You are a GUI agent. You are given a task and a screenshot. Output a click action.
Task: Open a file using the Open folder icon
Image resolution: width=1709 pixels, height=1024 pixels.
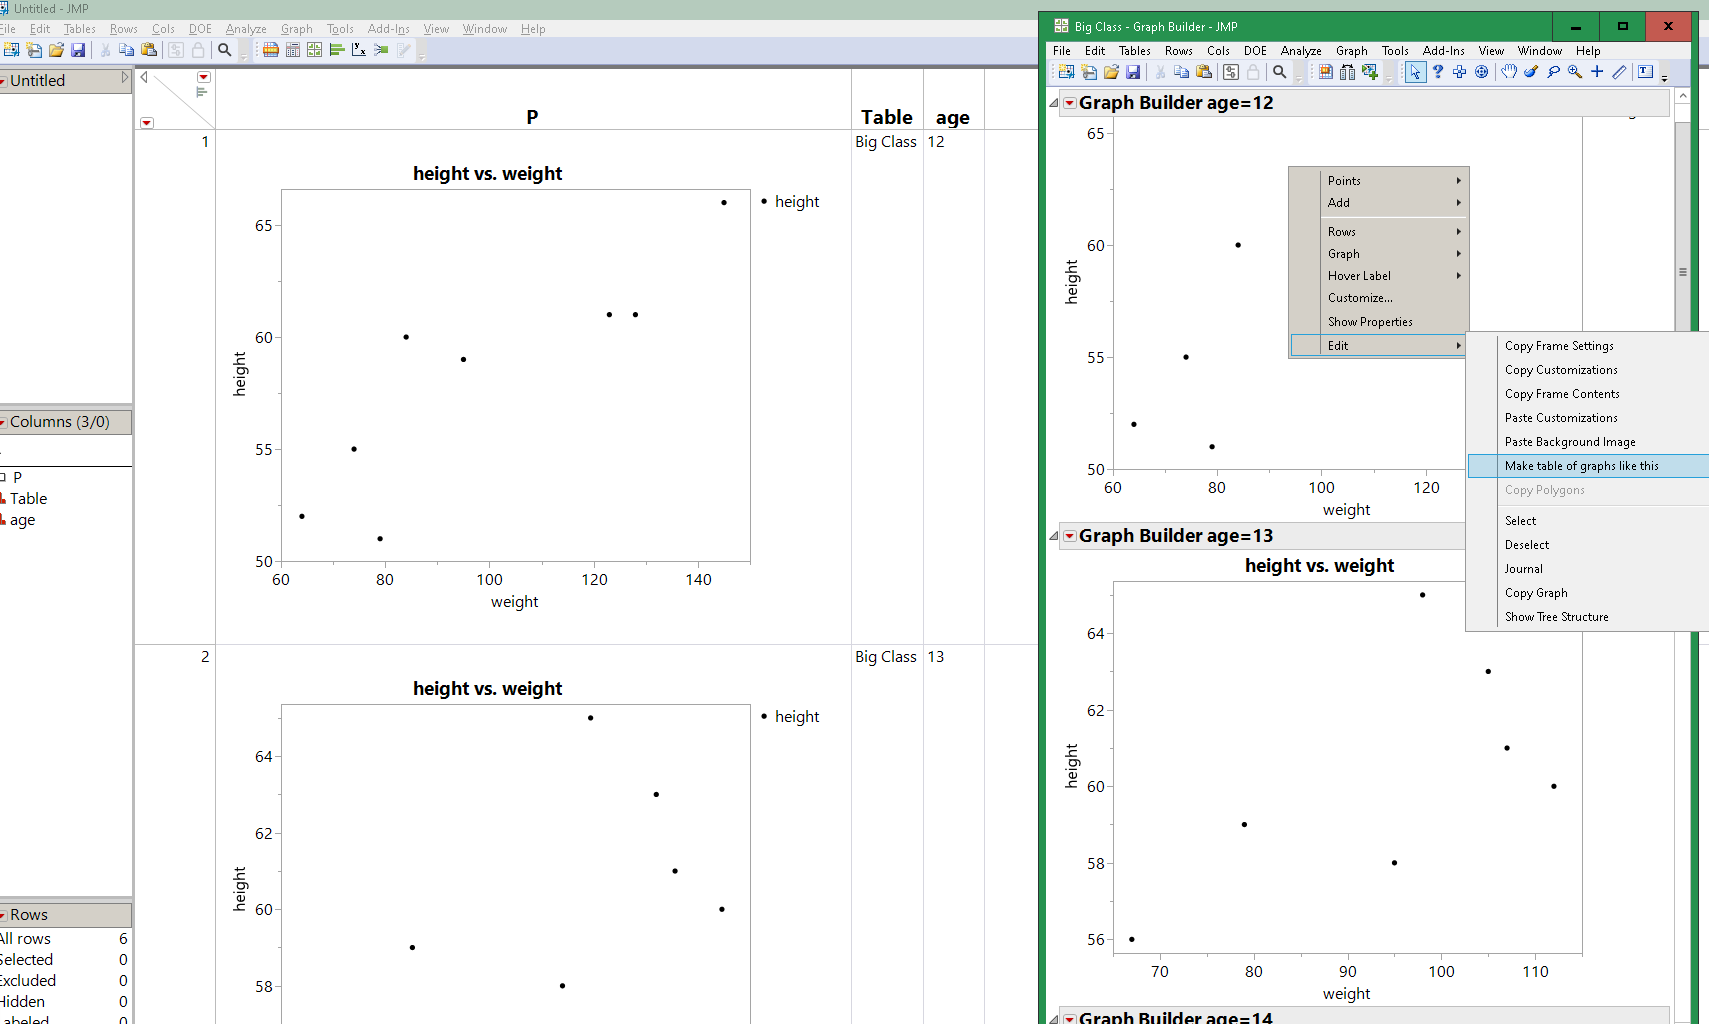click(x=1112, y=71)
